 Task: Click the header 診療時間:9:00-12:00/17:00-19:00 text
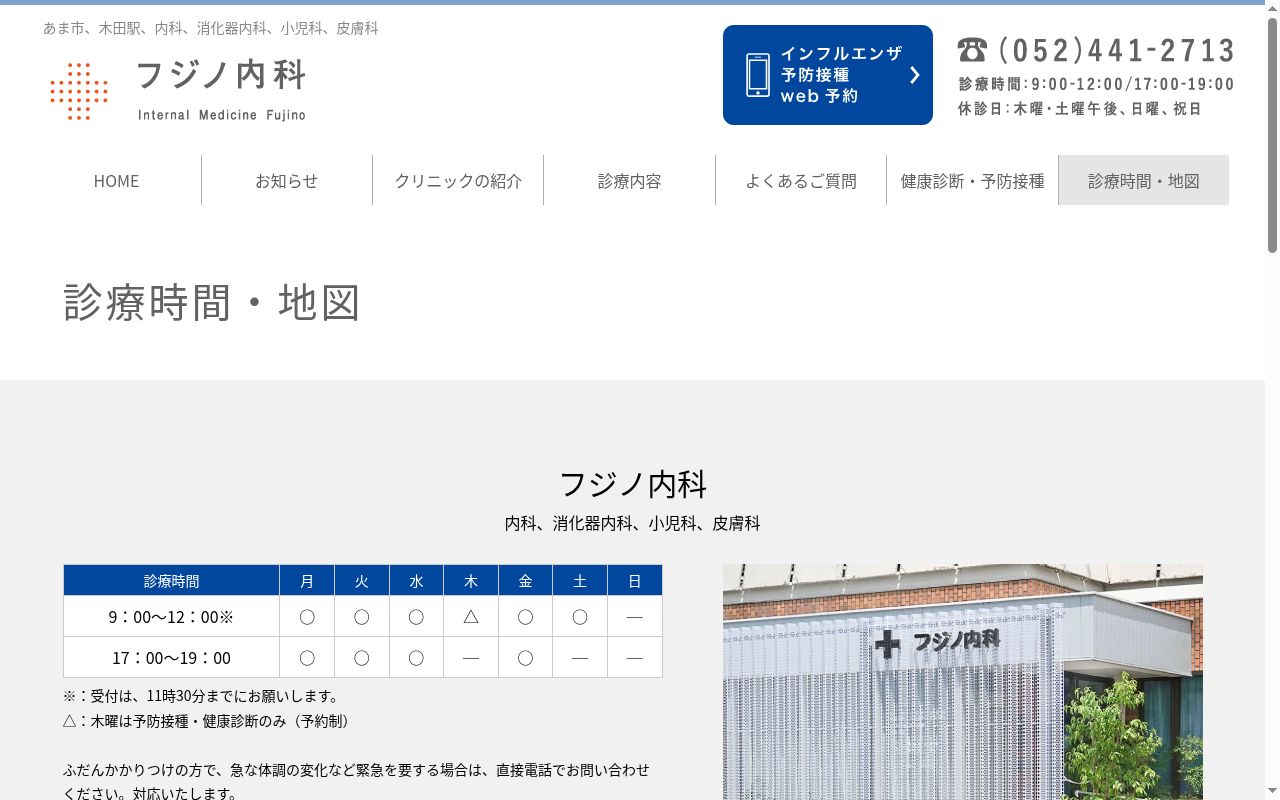pyautogui.click(x=1096, y=85)
